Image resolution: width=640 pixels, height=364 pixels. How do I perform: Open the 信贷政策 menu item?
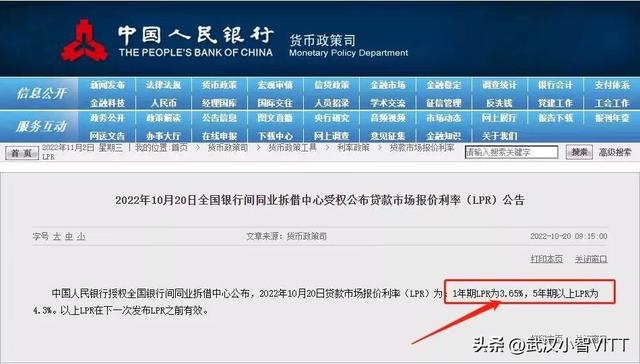click(331, 85)
